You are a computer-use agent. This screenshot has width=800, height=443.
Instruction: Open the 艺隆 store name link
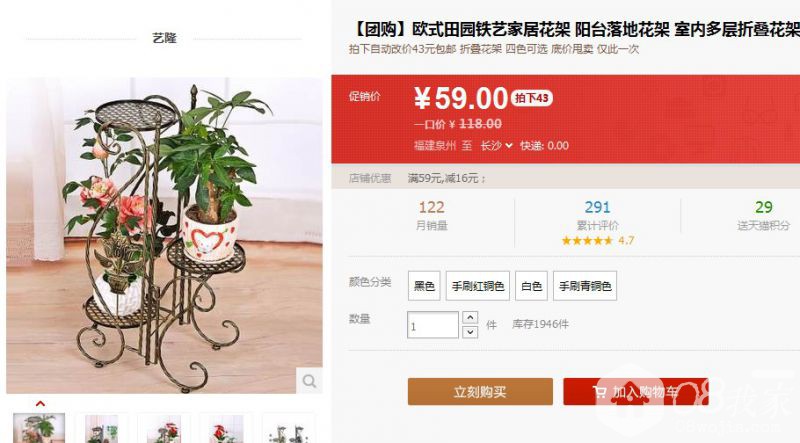click(164, 38)
